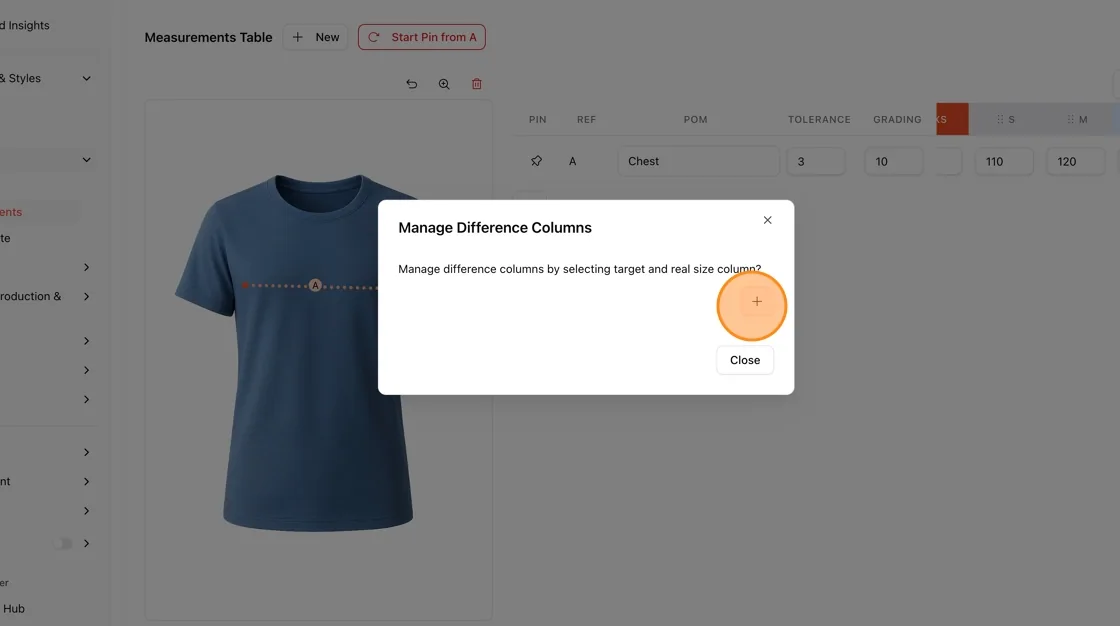Click the undo arrow icon above the image
The width and height of the screenshot is (1120, 626).
click(x=411, y=84)
